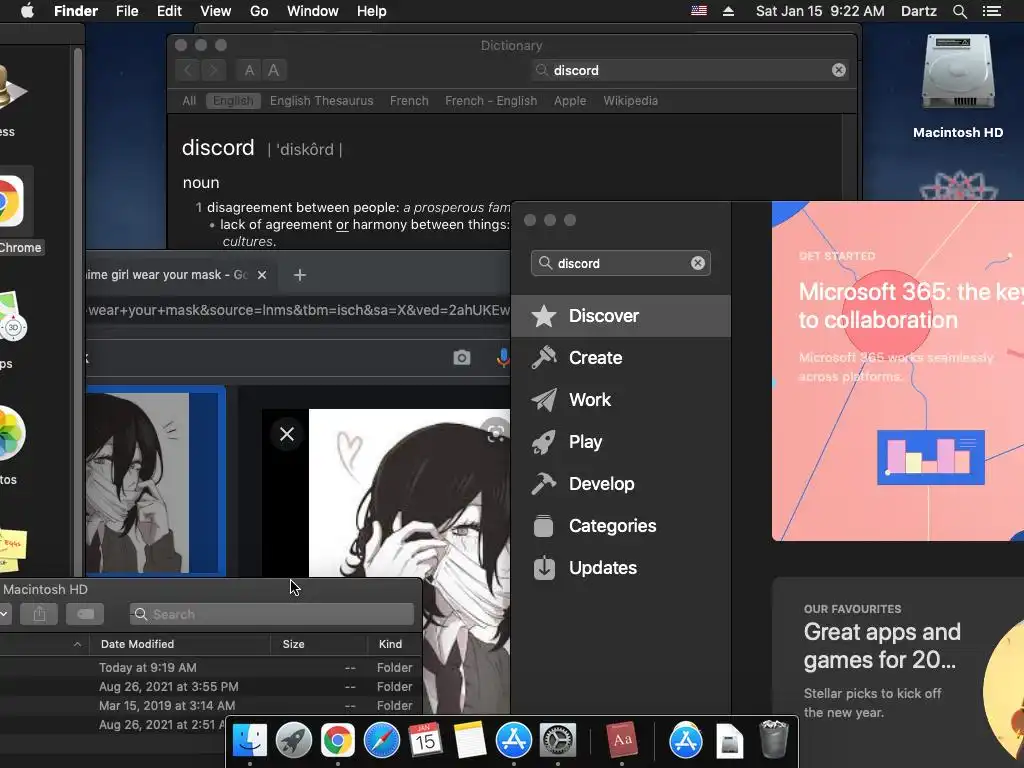Select Discover star in App Store sidebar
The image size is (1024, 768).
[x=620, y=316]
